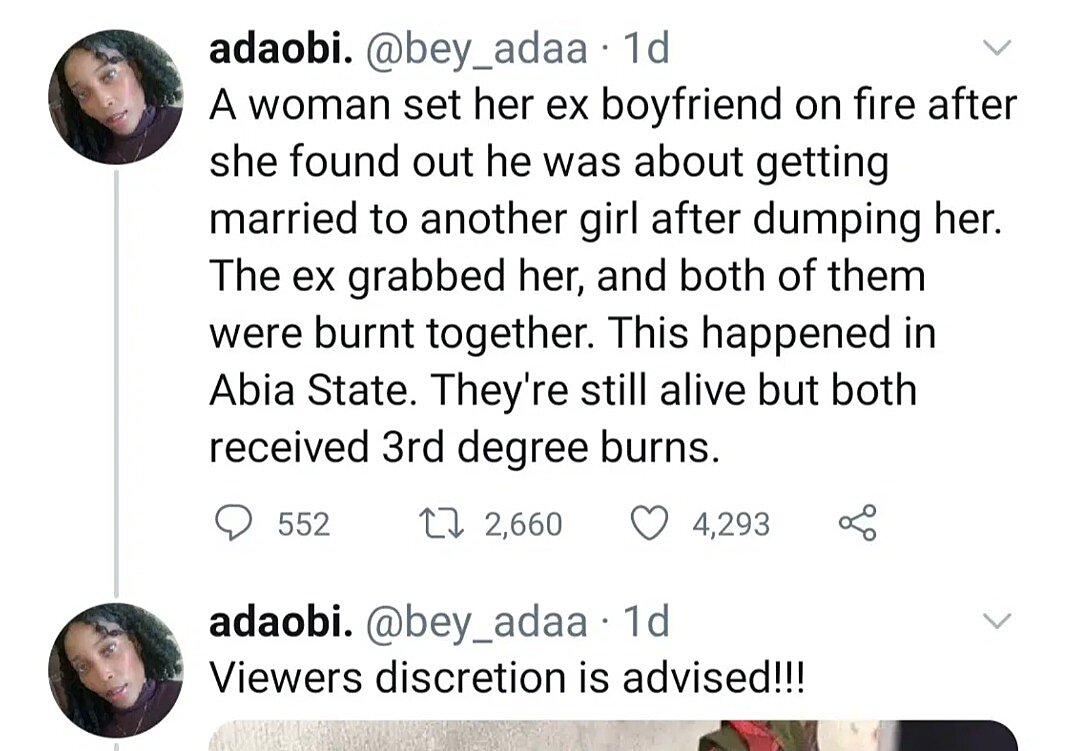The image size is (1080, 751).
Task: Open the share icon on the first tweet
Action: [857, 523]
